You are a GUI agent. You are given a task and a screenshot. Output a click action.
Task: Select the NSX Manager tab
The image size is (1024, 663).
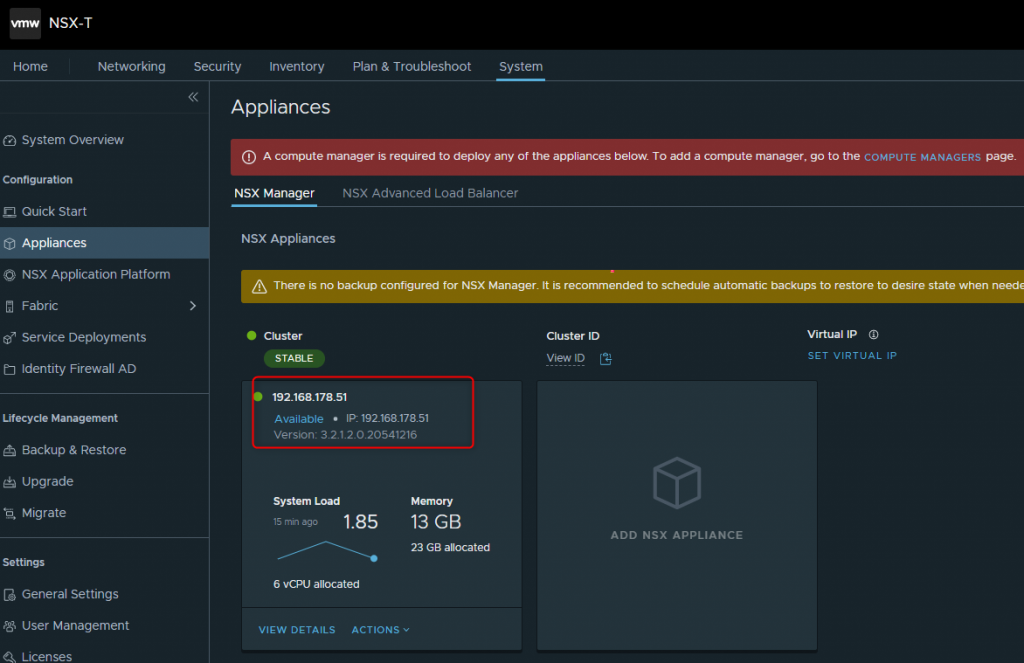[274, 193]
